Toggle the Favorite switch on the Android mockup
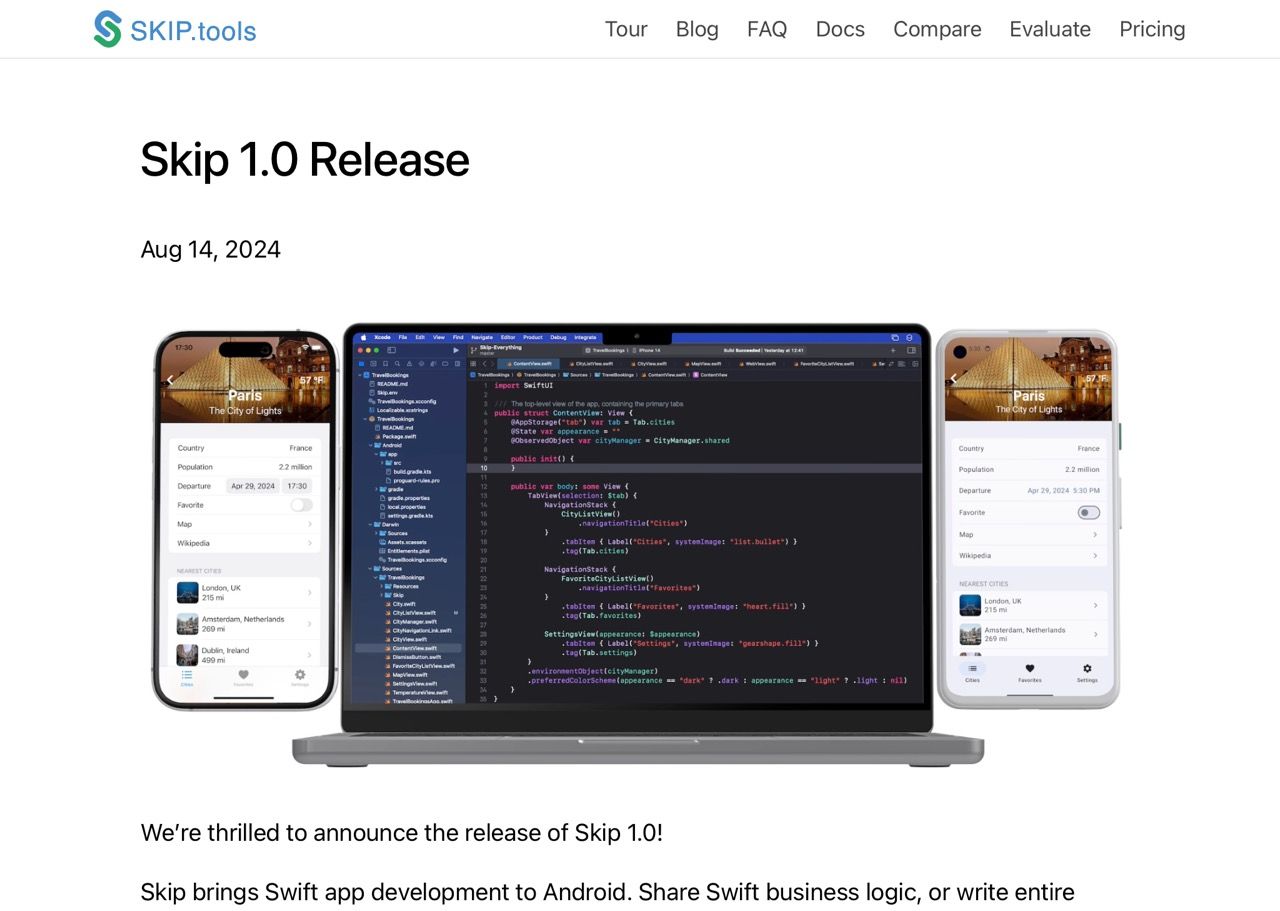Image resolution: width=1280 pixels, height=911 pixels. click(x=1089, y=512)
